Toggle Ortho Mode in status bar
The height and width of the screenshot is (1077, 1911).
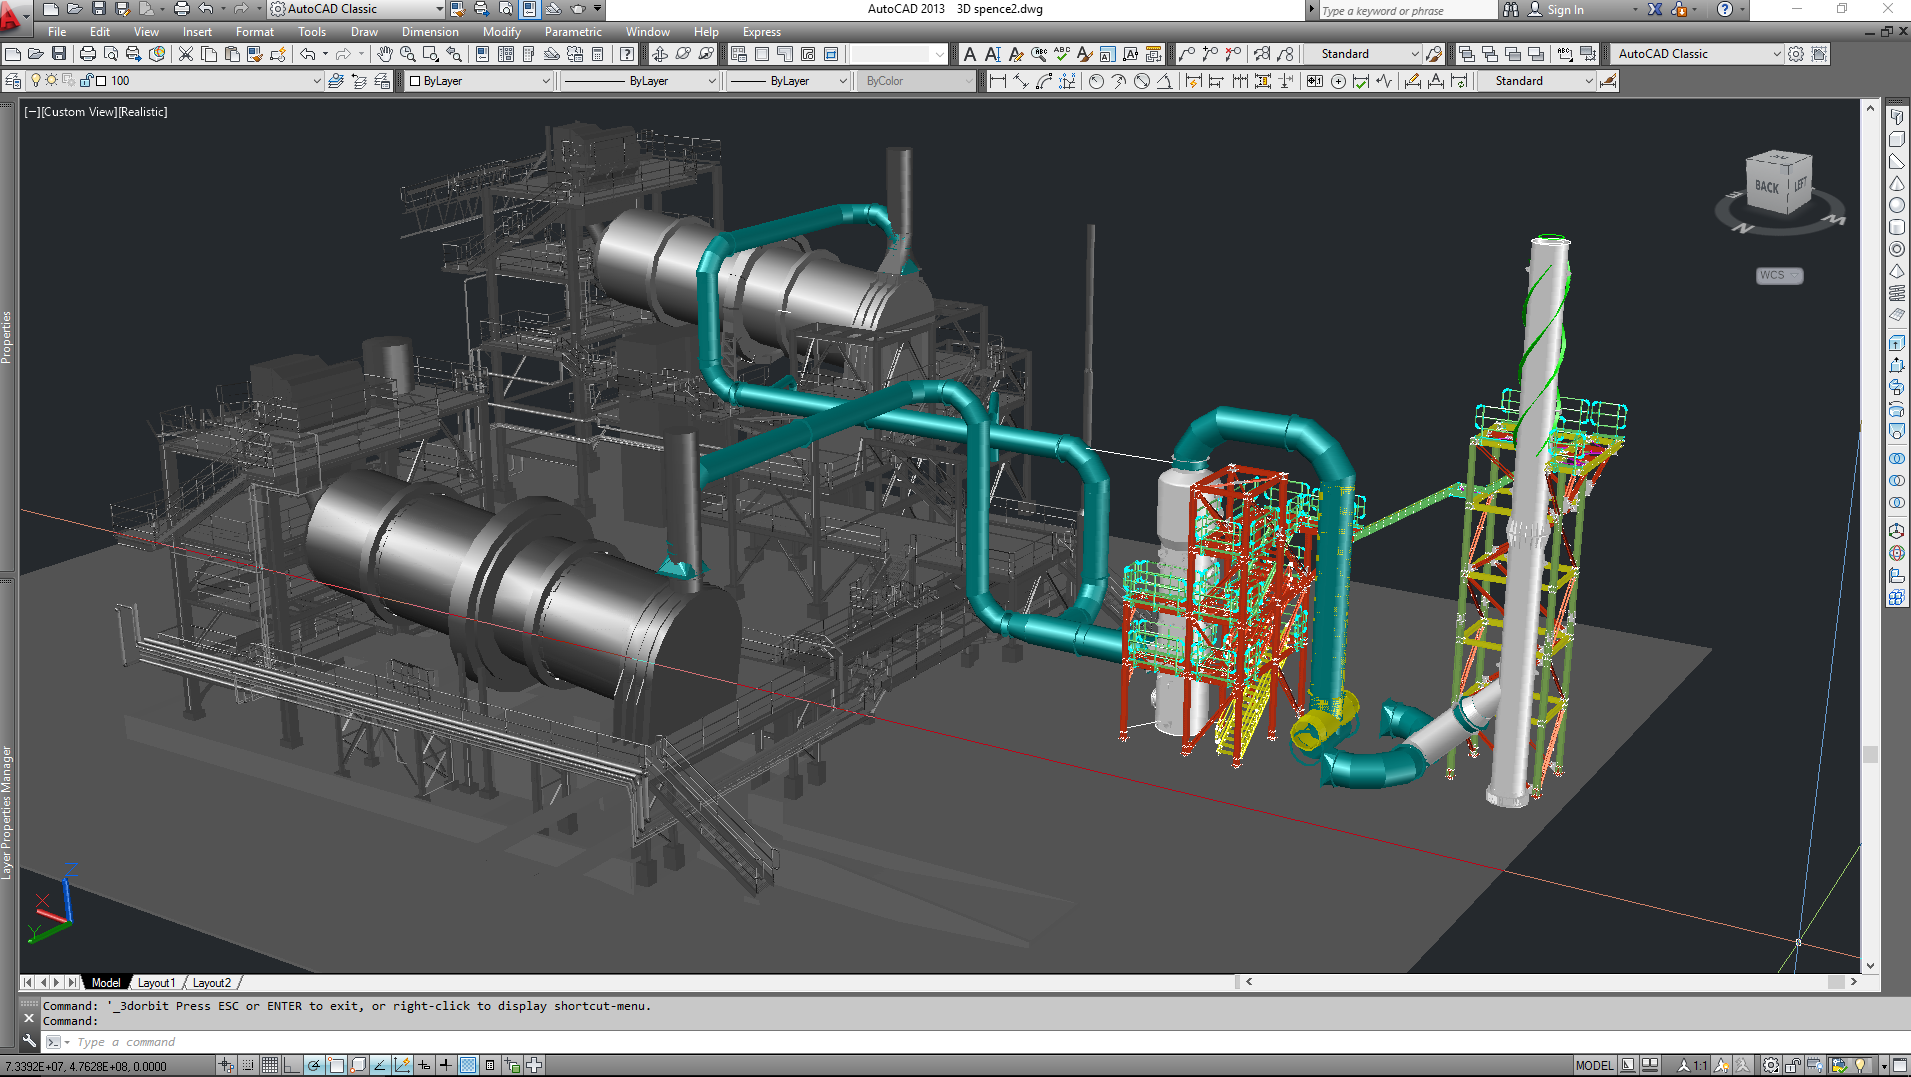(292, 1065)
